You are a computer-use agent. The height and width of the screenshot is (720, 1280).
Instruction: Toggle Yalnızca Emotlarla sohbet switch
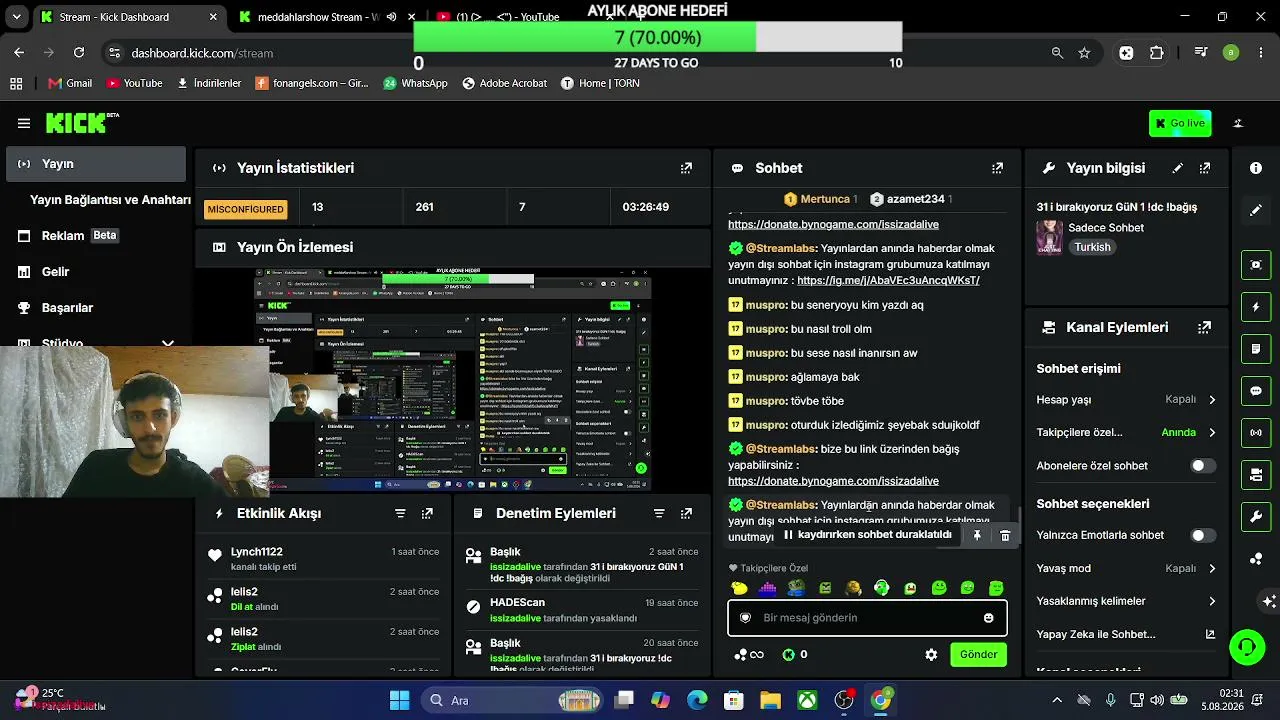tap(1203, 536)
